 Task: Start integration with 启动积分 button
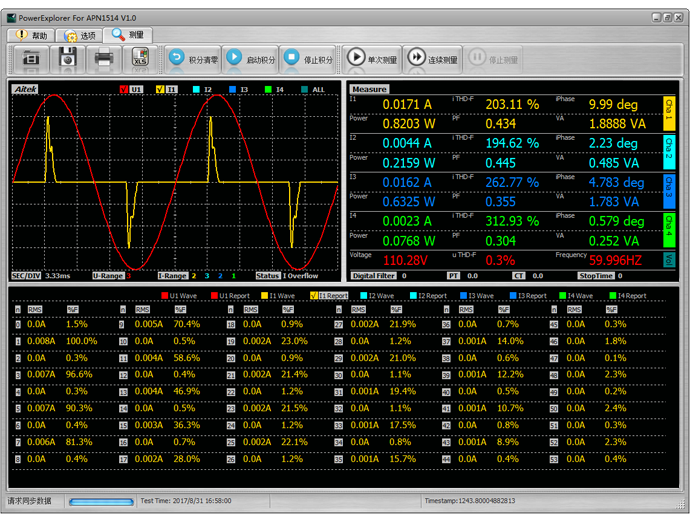249,59
